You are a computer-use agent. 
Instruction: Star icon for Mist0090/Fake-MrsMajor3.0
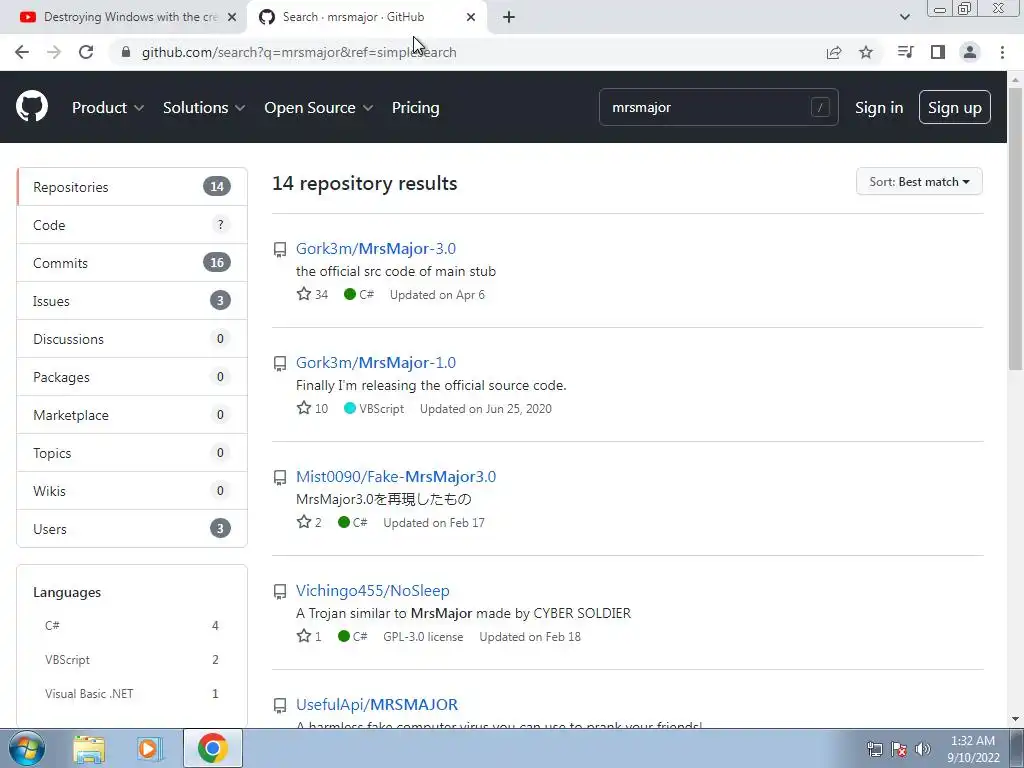click(x=304, y=522)
